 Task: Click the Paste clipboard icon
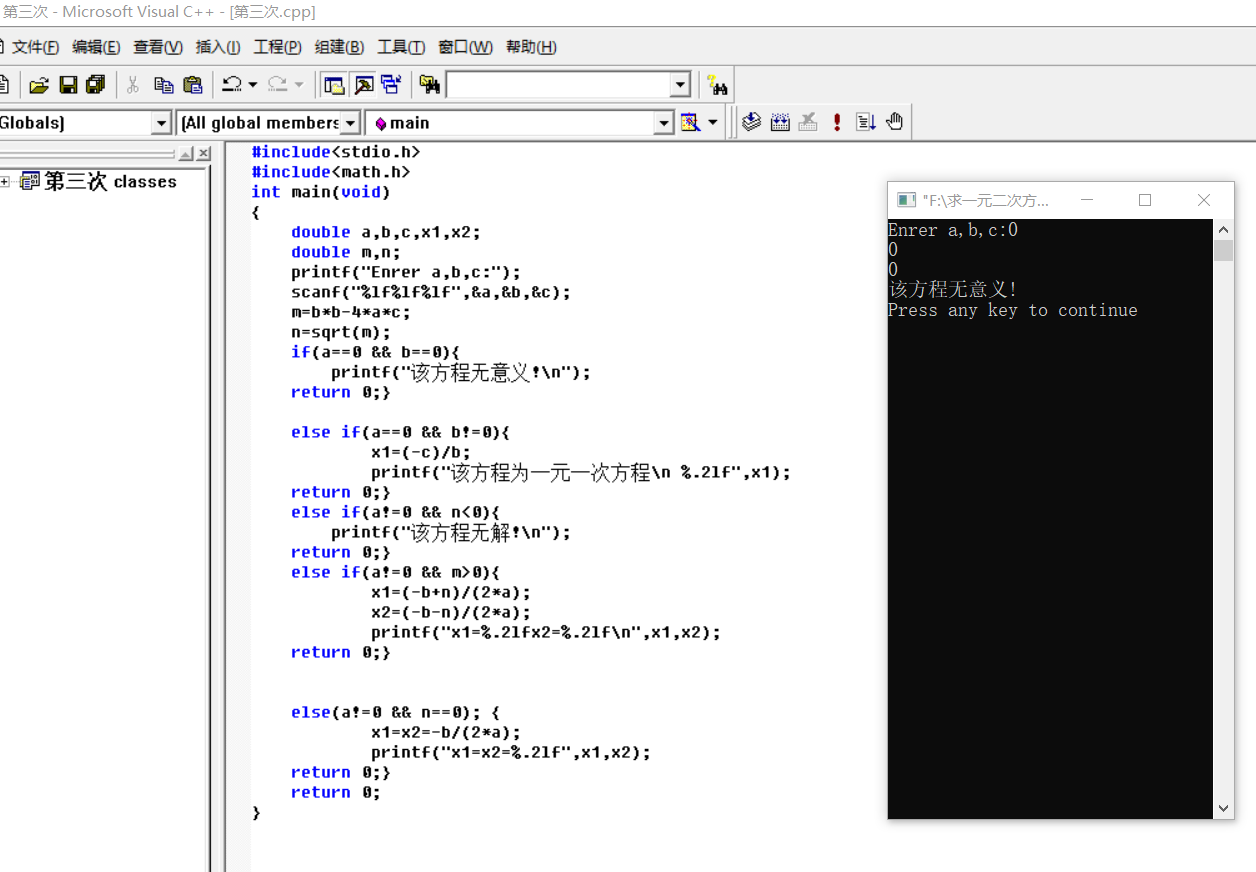(x=193, y=85)
